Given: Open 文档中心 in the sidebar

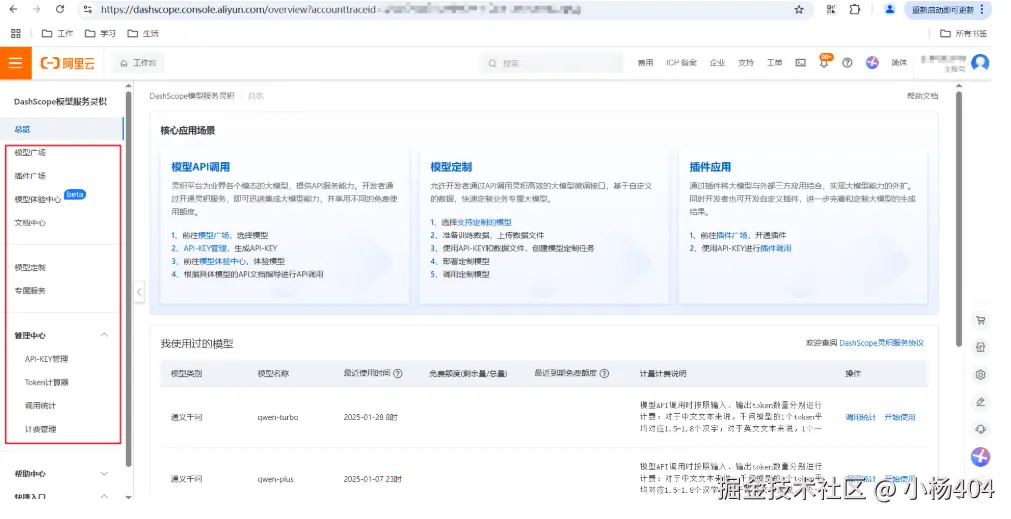Looking at the screenshot, I should click(x=30, y=223).
